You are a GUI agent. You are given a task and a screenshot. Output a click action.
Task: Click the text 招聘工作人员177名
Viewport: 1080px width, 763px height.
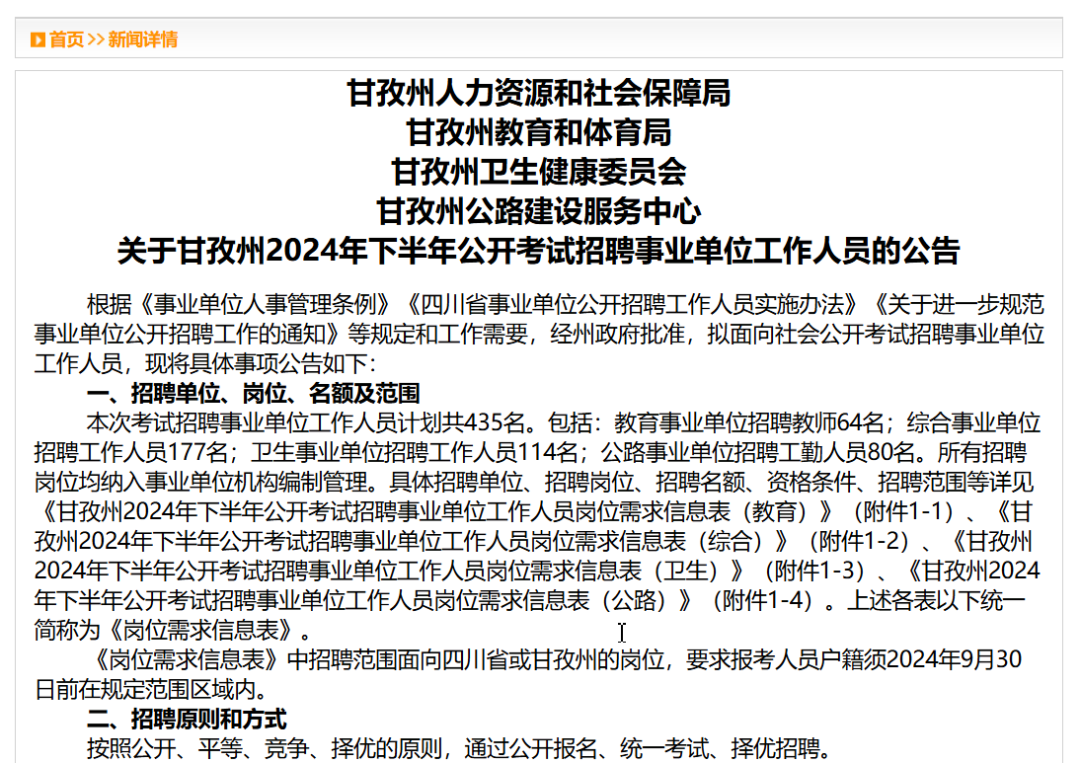click(132, 452)
